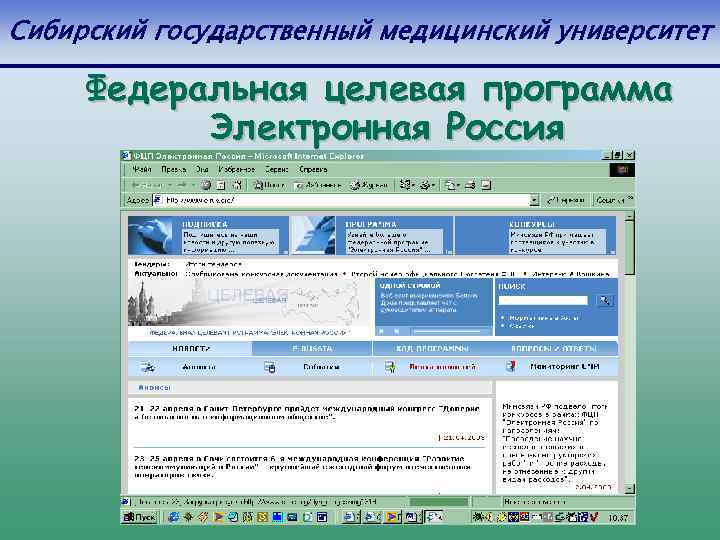Image resolution: width=720 pixels, height=540 pixels.
Task: Click the taskbar clock showing 10:37
Action: [x=618, y=518]
